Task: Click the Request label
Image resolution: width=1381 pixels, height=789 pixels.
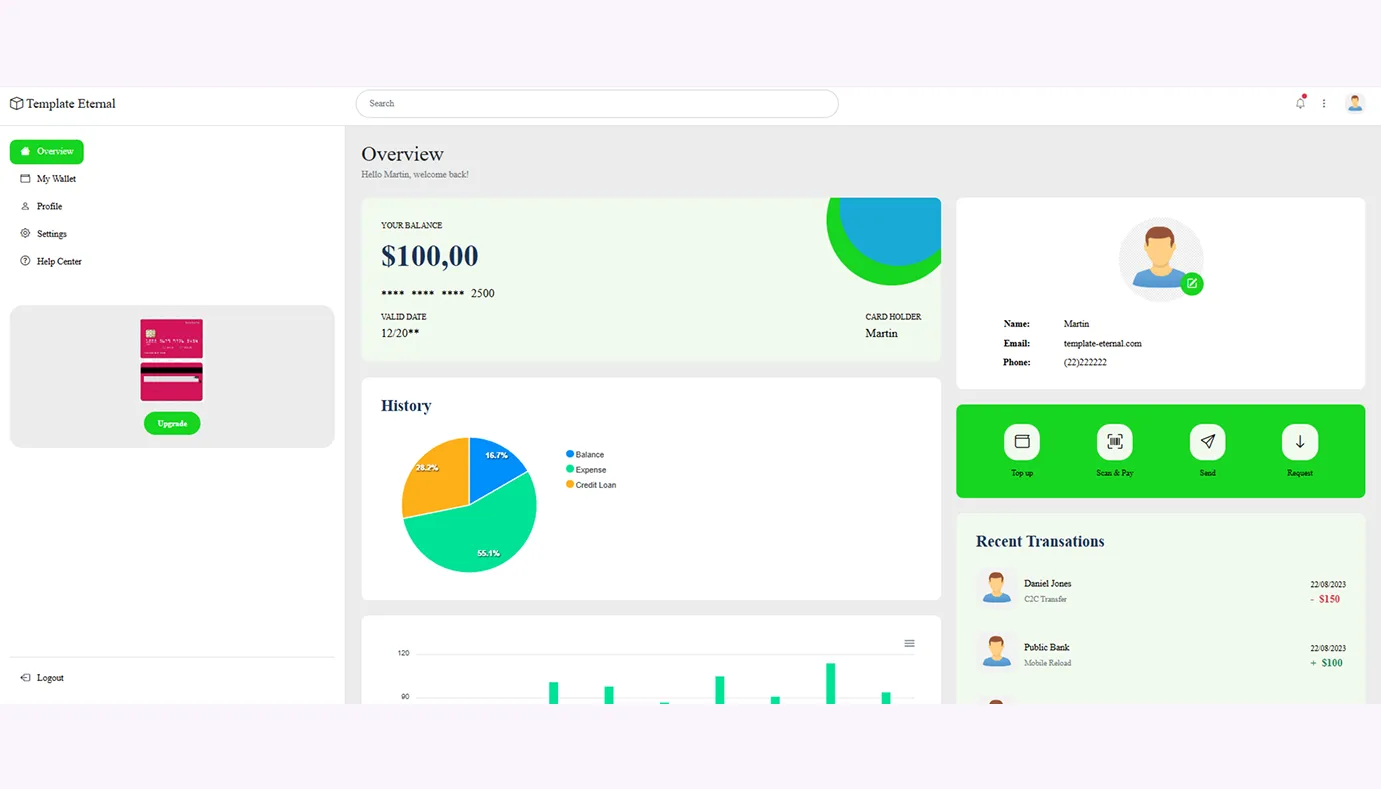Action: point(1300,473)
